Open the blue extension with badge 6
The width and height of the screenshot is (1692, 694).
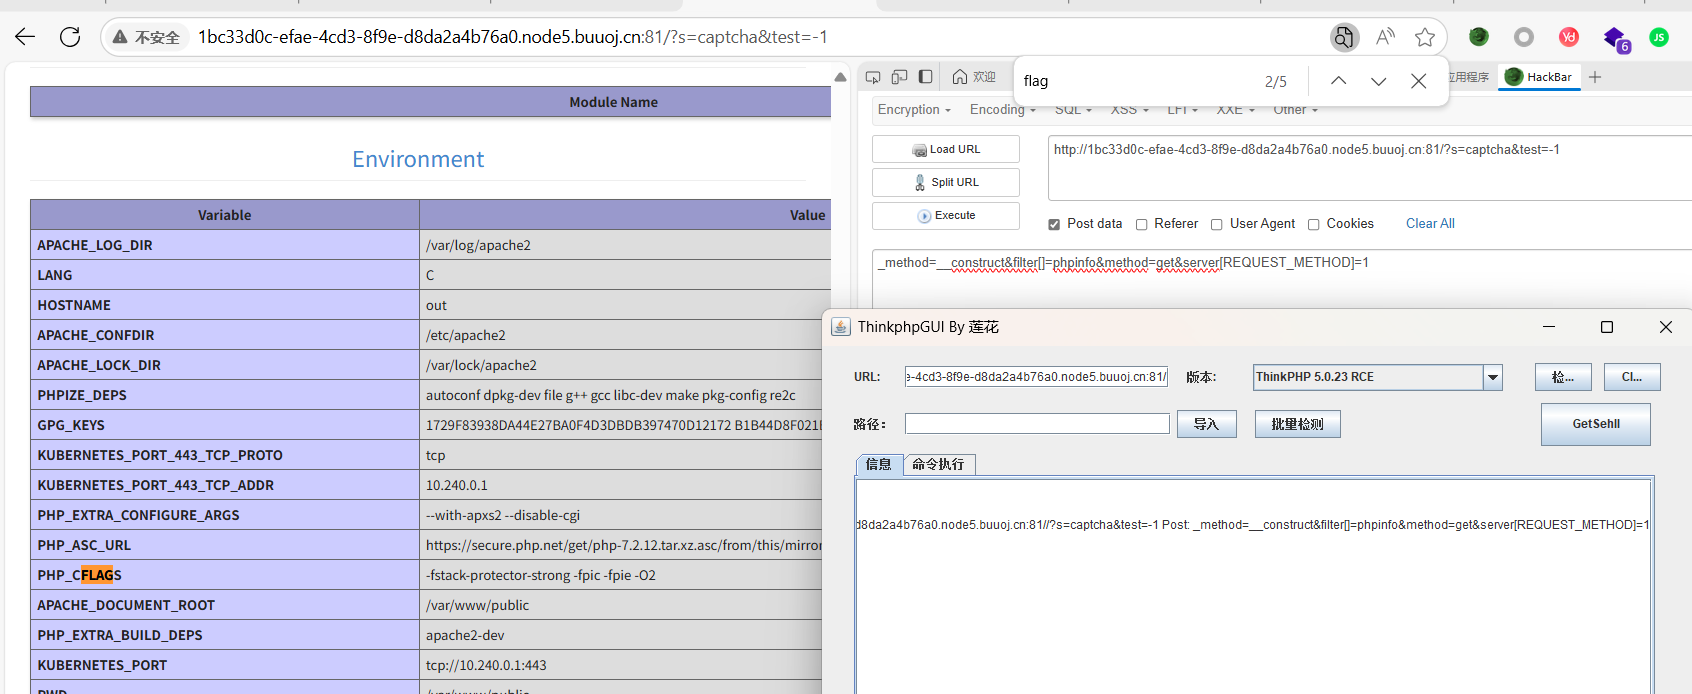coord(1616,39)
